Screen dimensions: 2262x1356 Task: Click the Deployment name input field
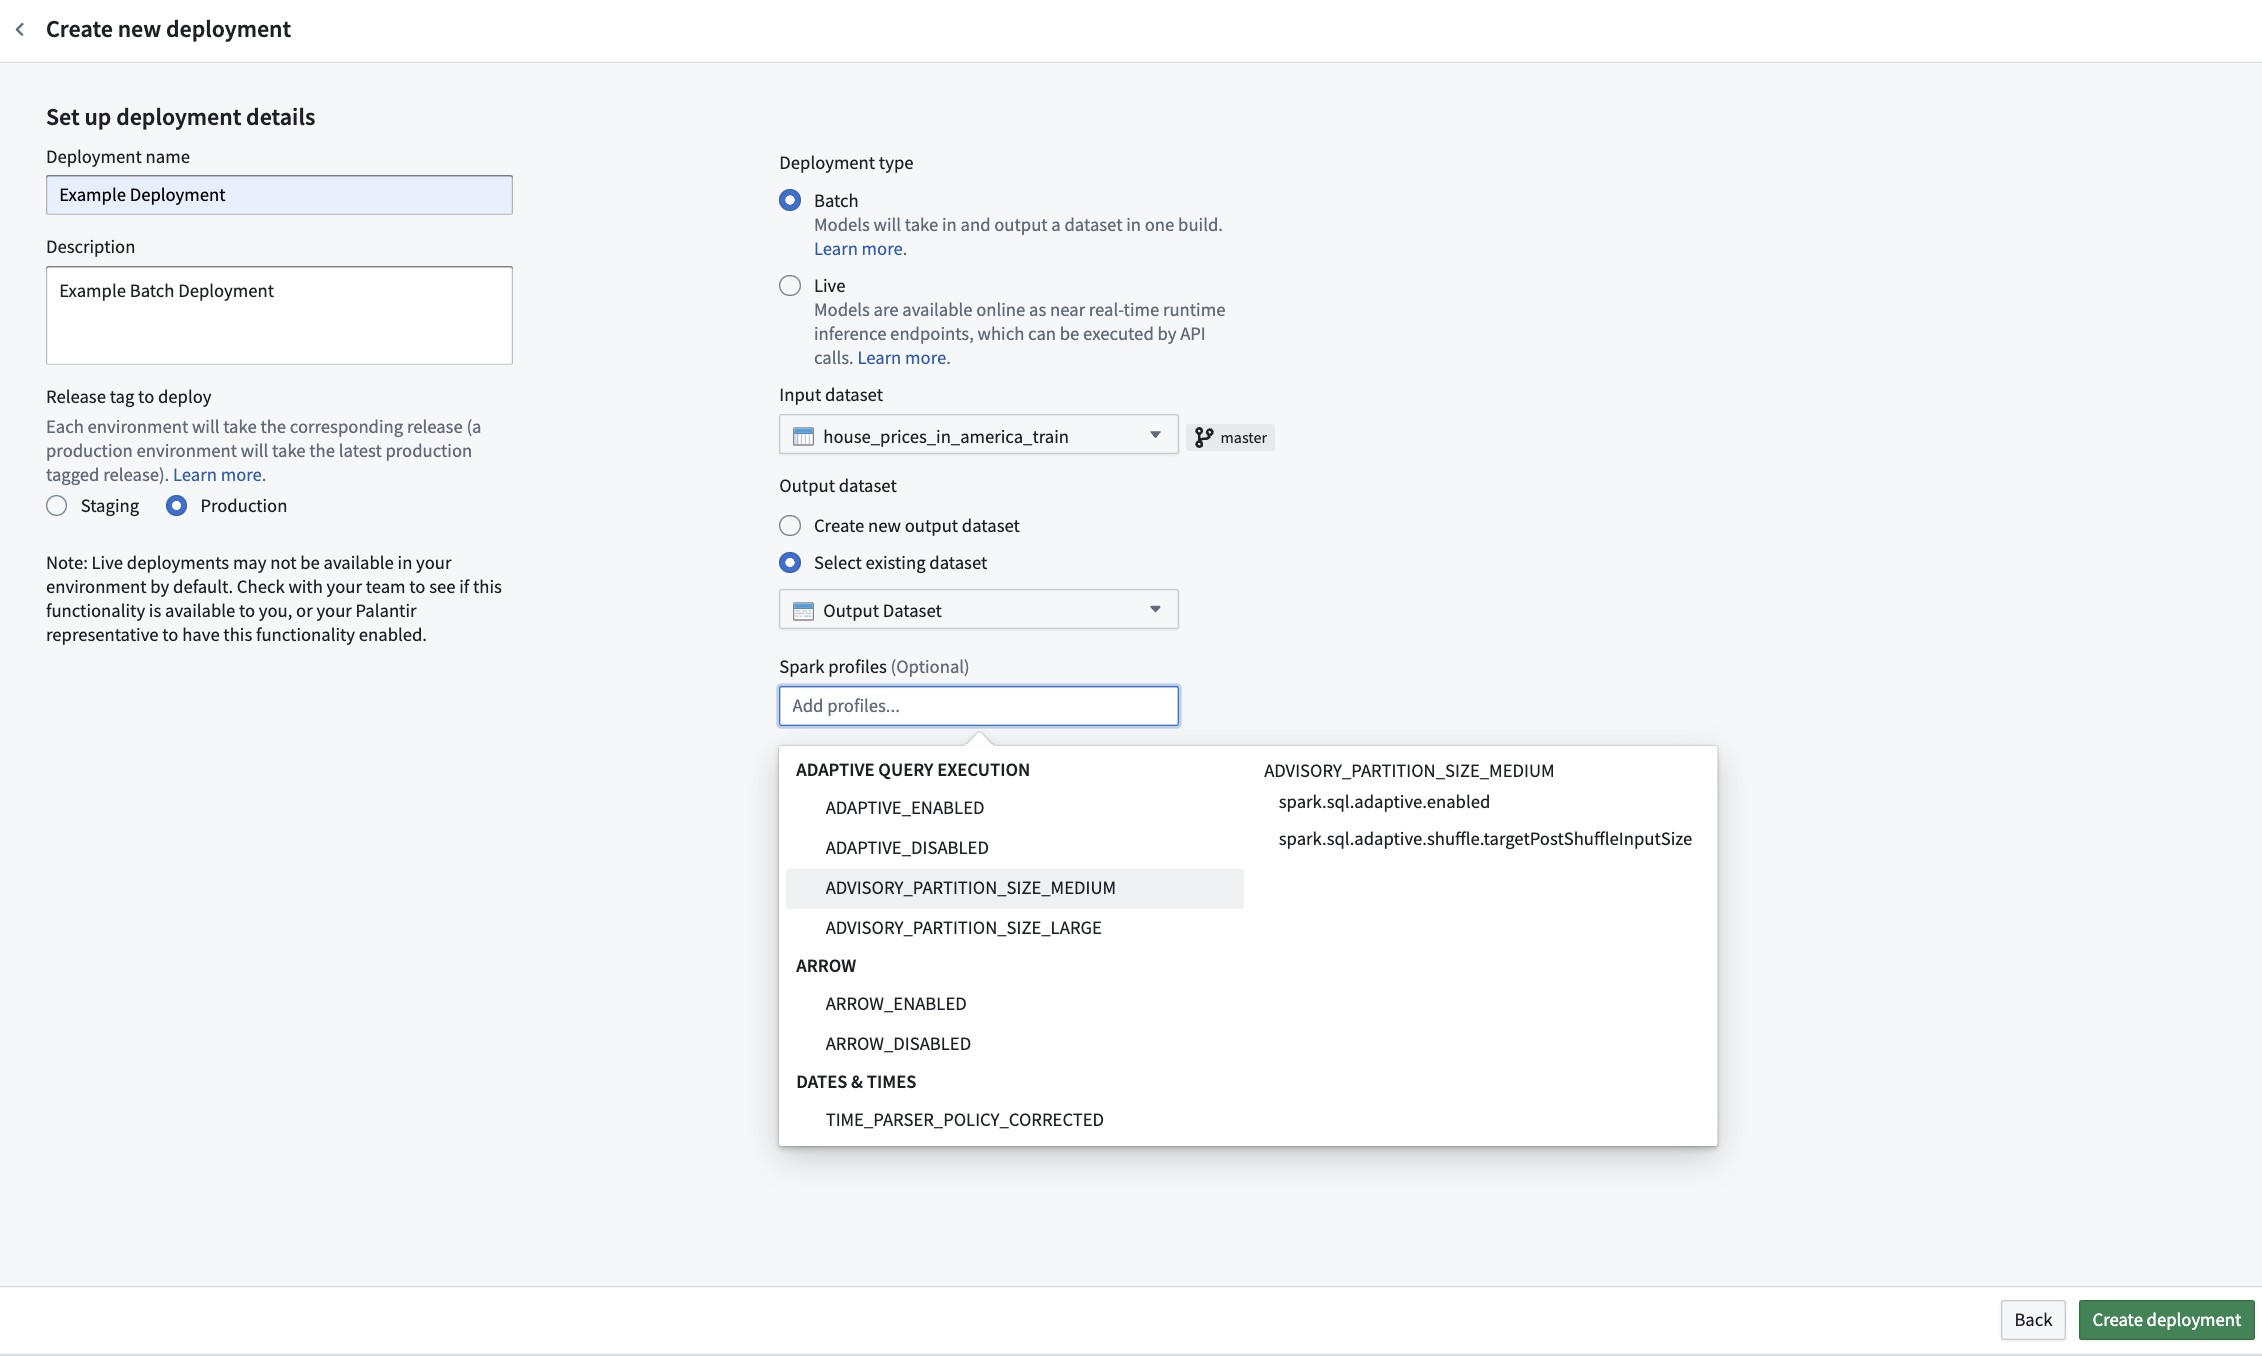279,195
